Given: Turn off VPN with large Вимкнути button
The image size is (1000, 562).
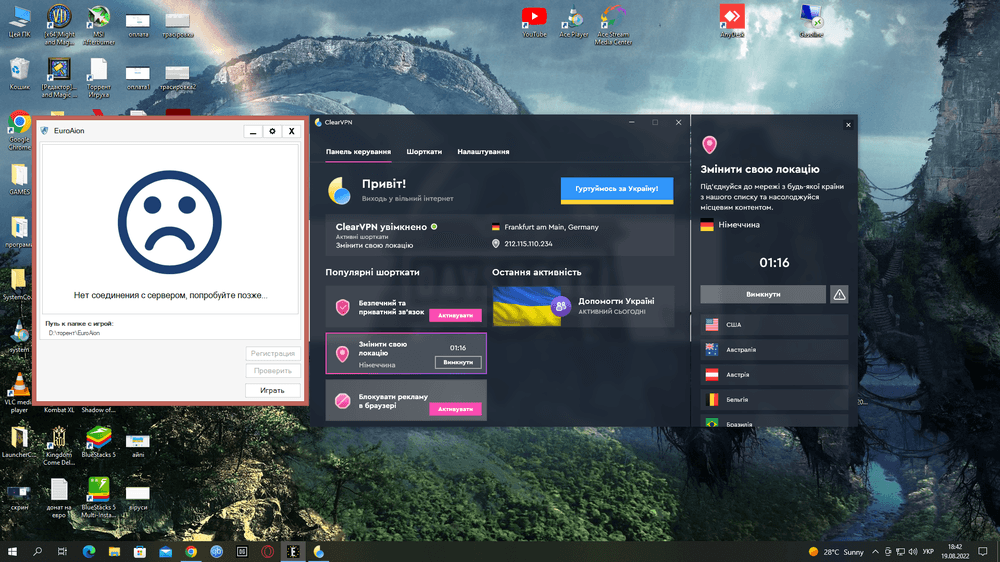Looking at the screenshot, I should 763,294.
